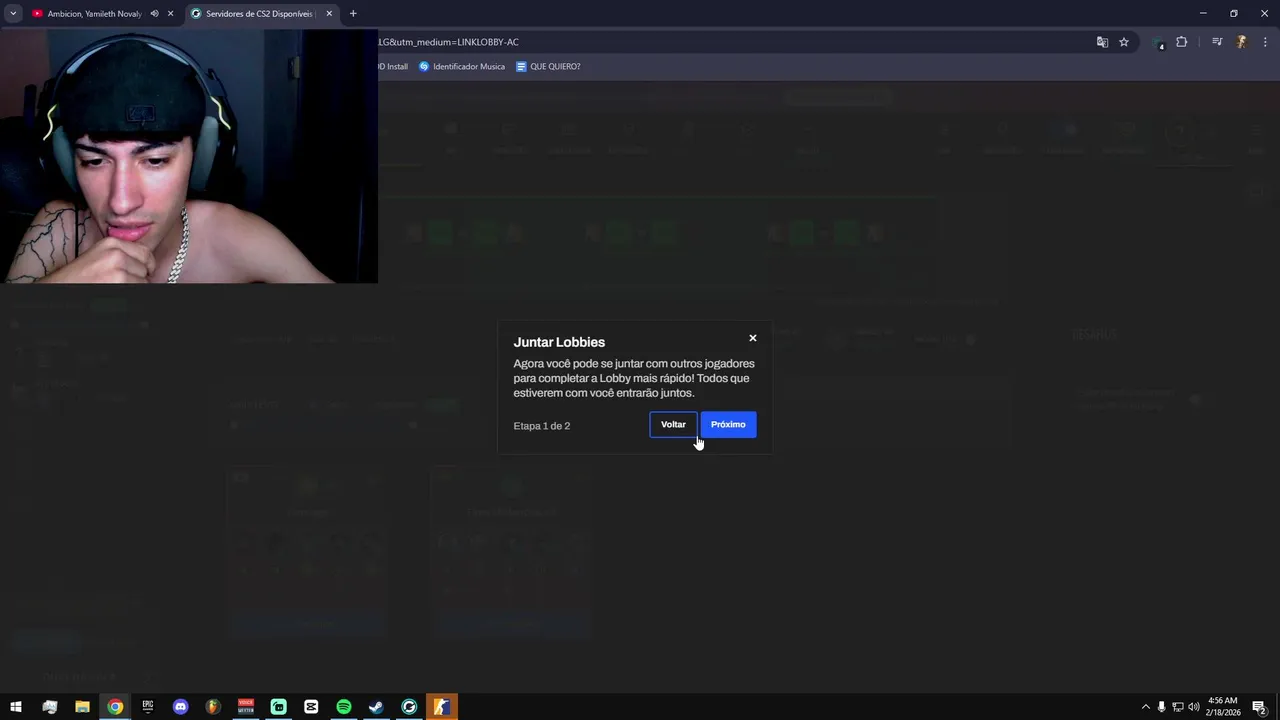Image resolution: width=1280 pixels, height=720 pixels.
Task: Open the Windows Start menu
Action: (16, 707)
